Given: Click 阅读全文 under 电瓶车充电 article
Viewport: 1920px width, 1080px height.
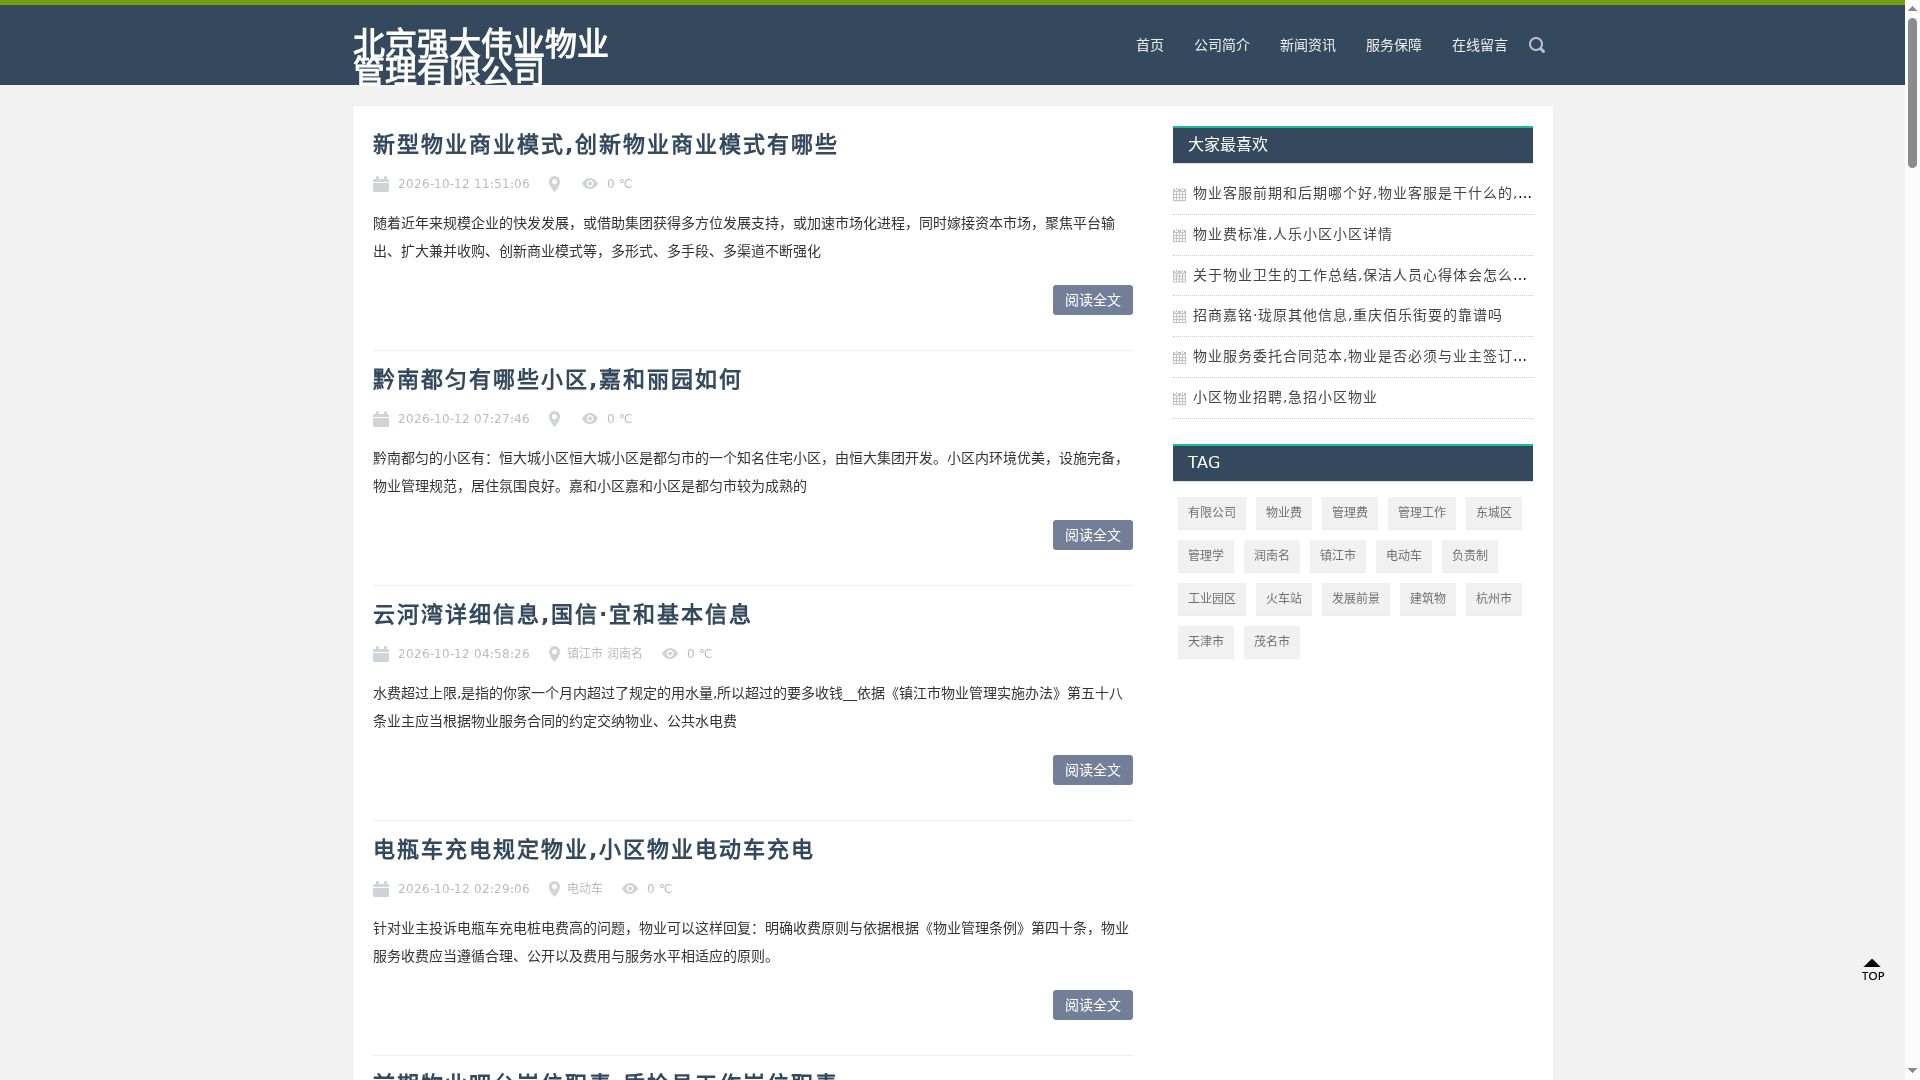Looking at the screenshot, I should 1093,1005.
